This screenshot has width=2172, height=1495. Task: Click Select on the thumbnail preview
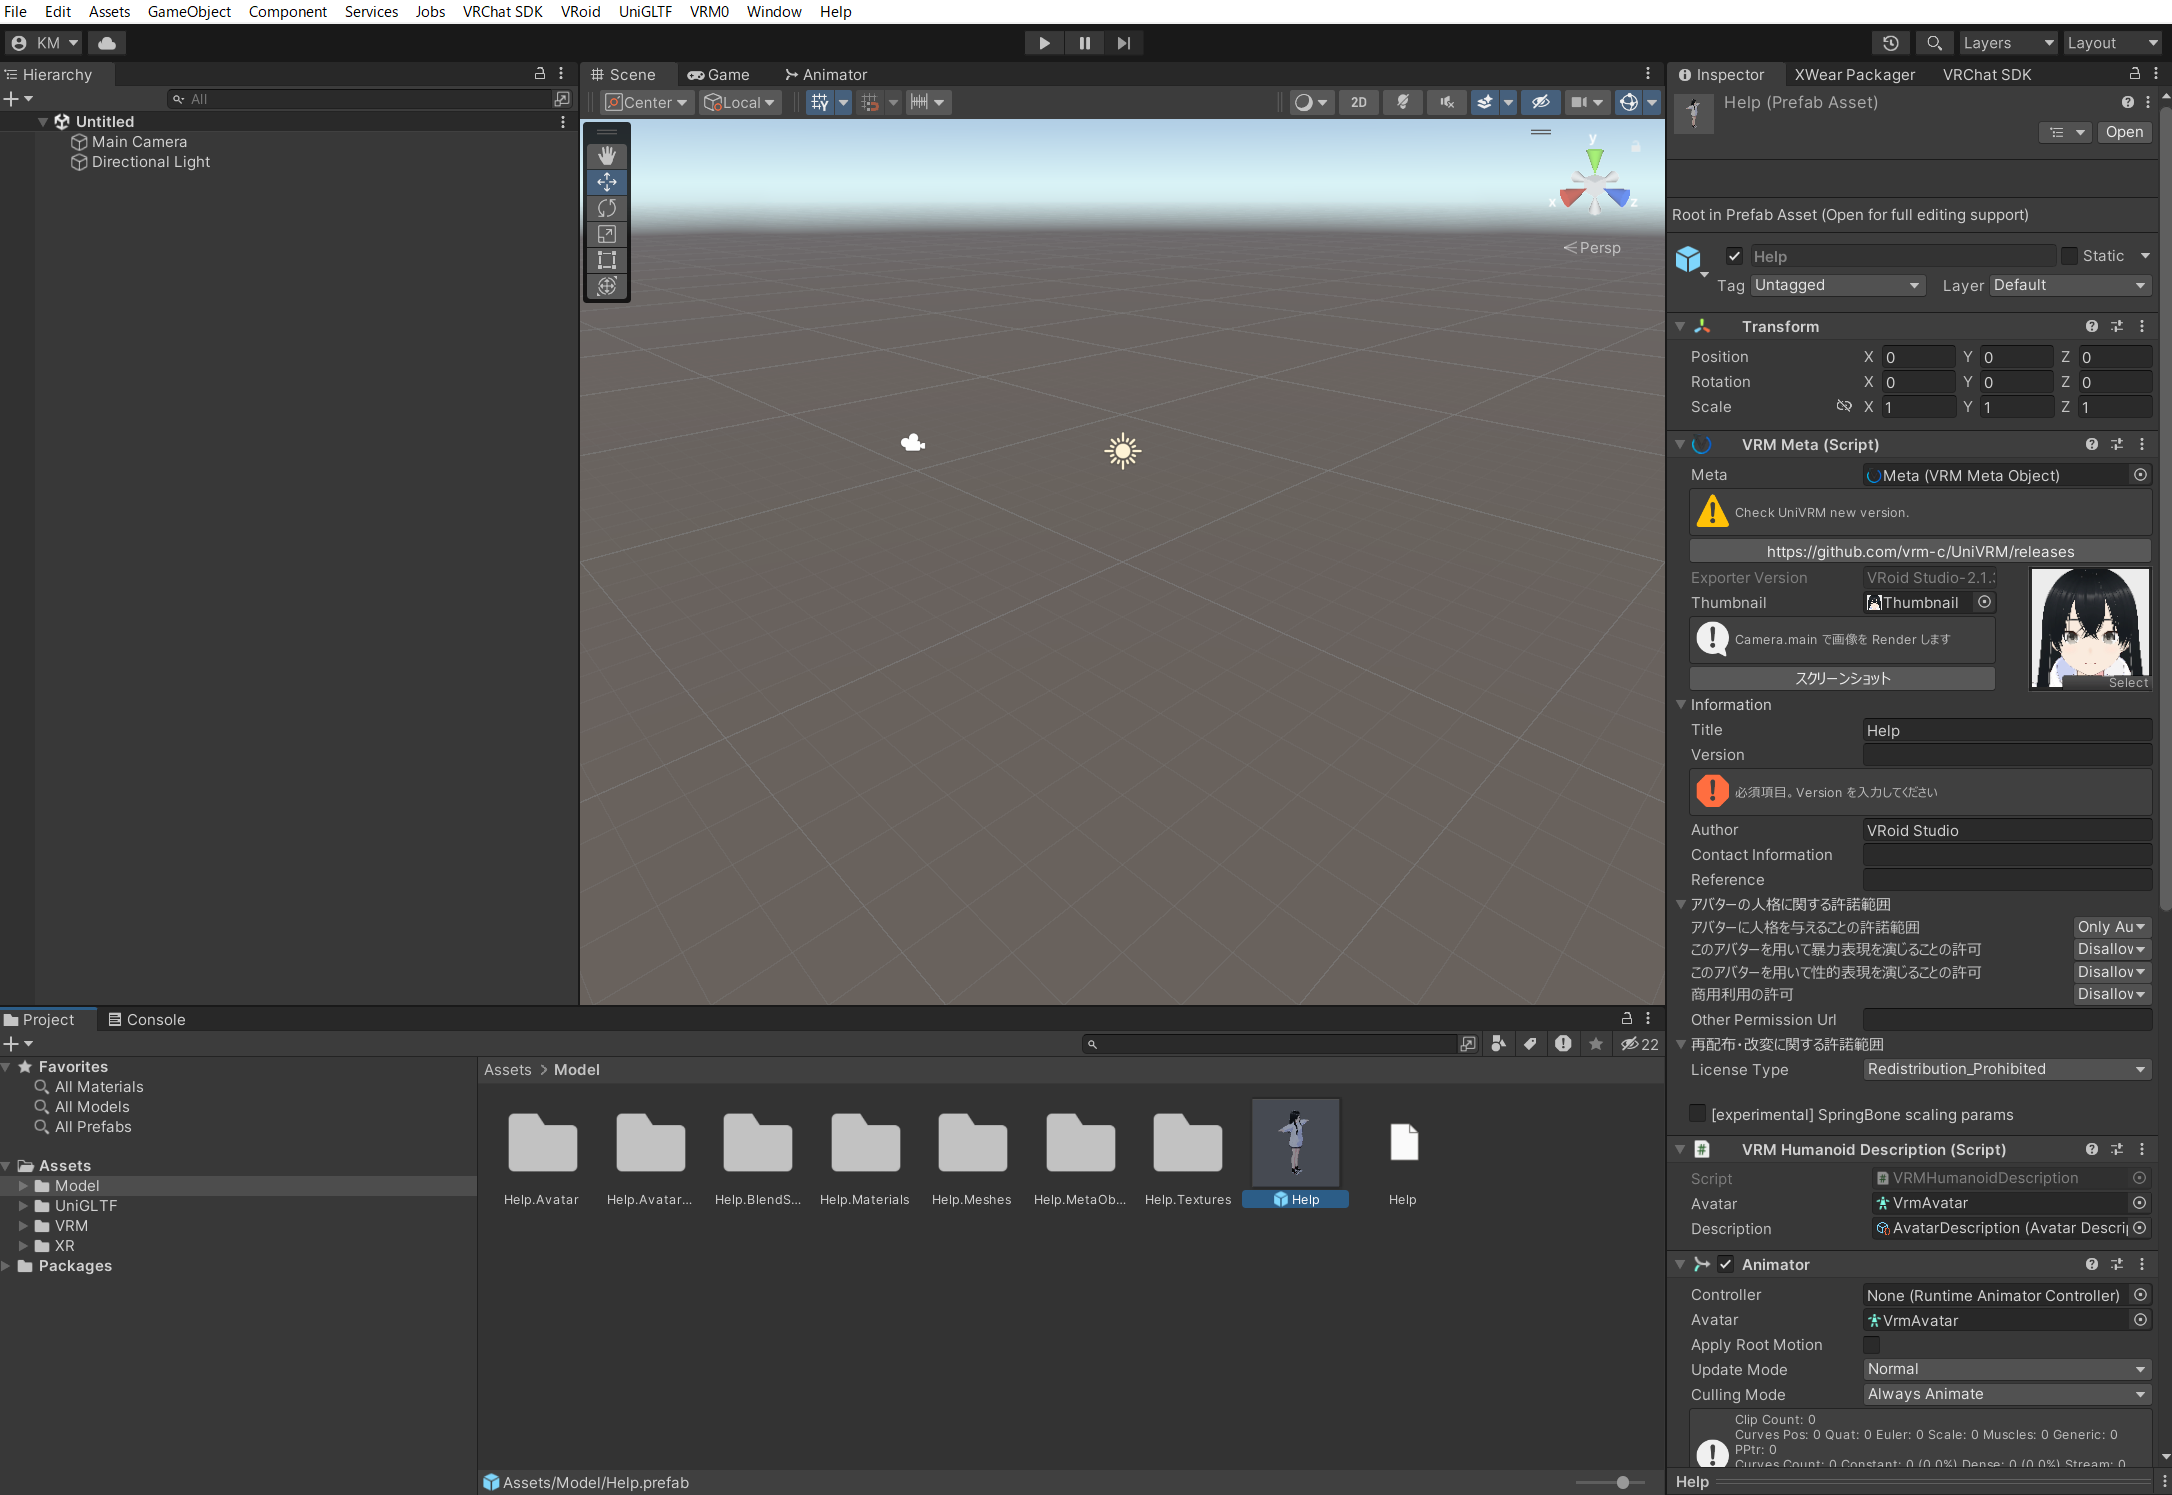[2127, 682]
